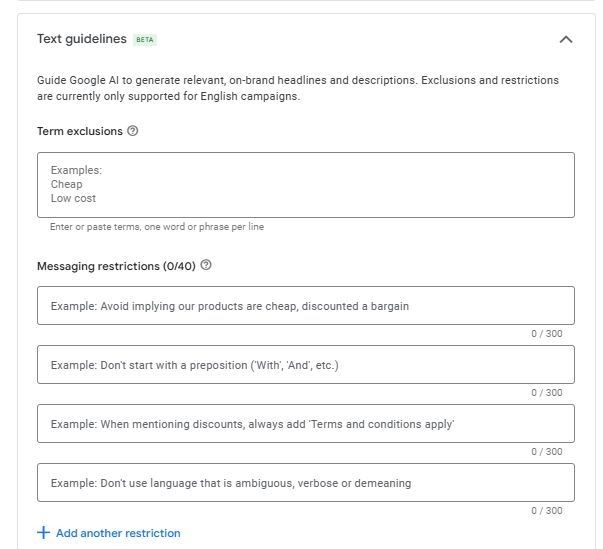Click the 0 / 300 counter under fourth restriction
603x549 pixels.
tap(546, 511)
